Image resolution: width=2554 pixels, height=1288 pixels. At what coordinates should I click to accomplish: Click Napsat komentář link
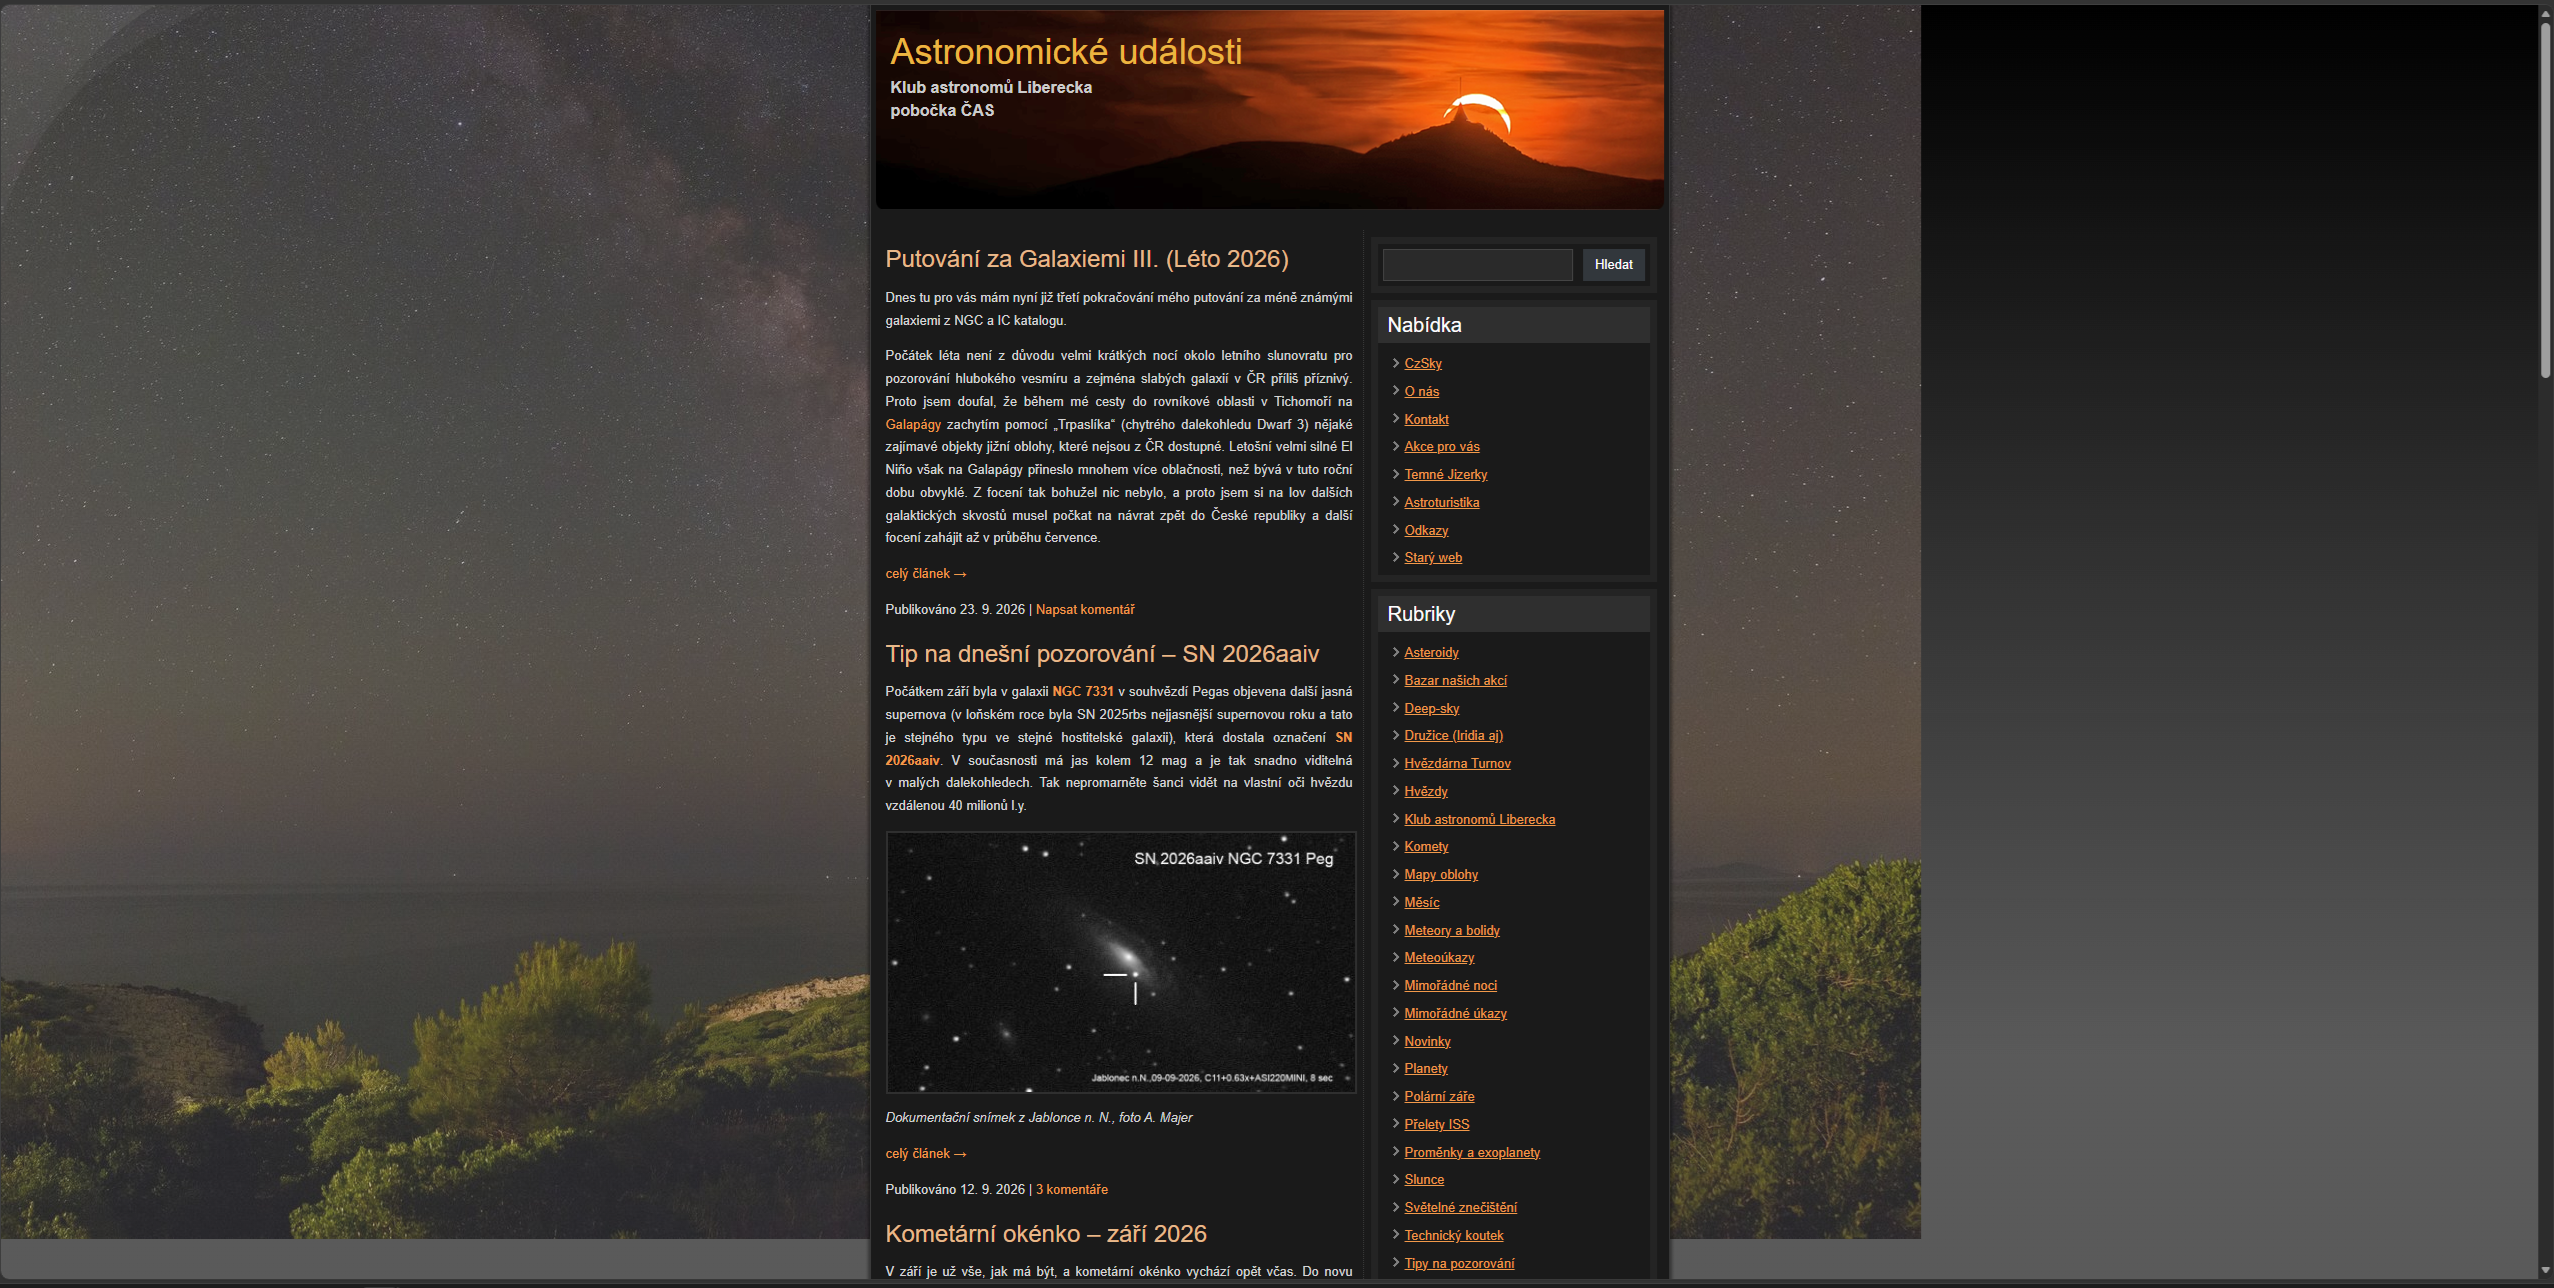pos(1085,610)
